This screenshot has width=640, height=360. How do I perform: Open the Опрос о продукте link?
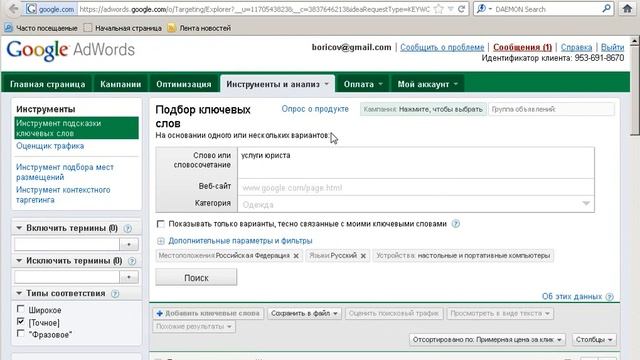[x=315, y=109]
